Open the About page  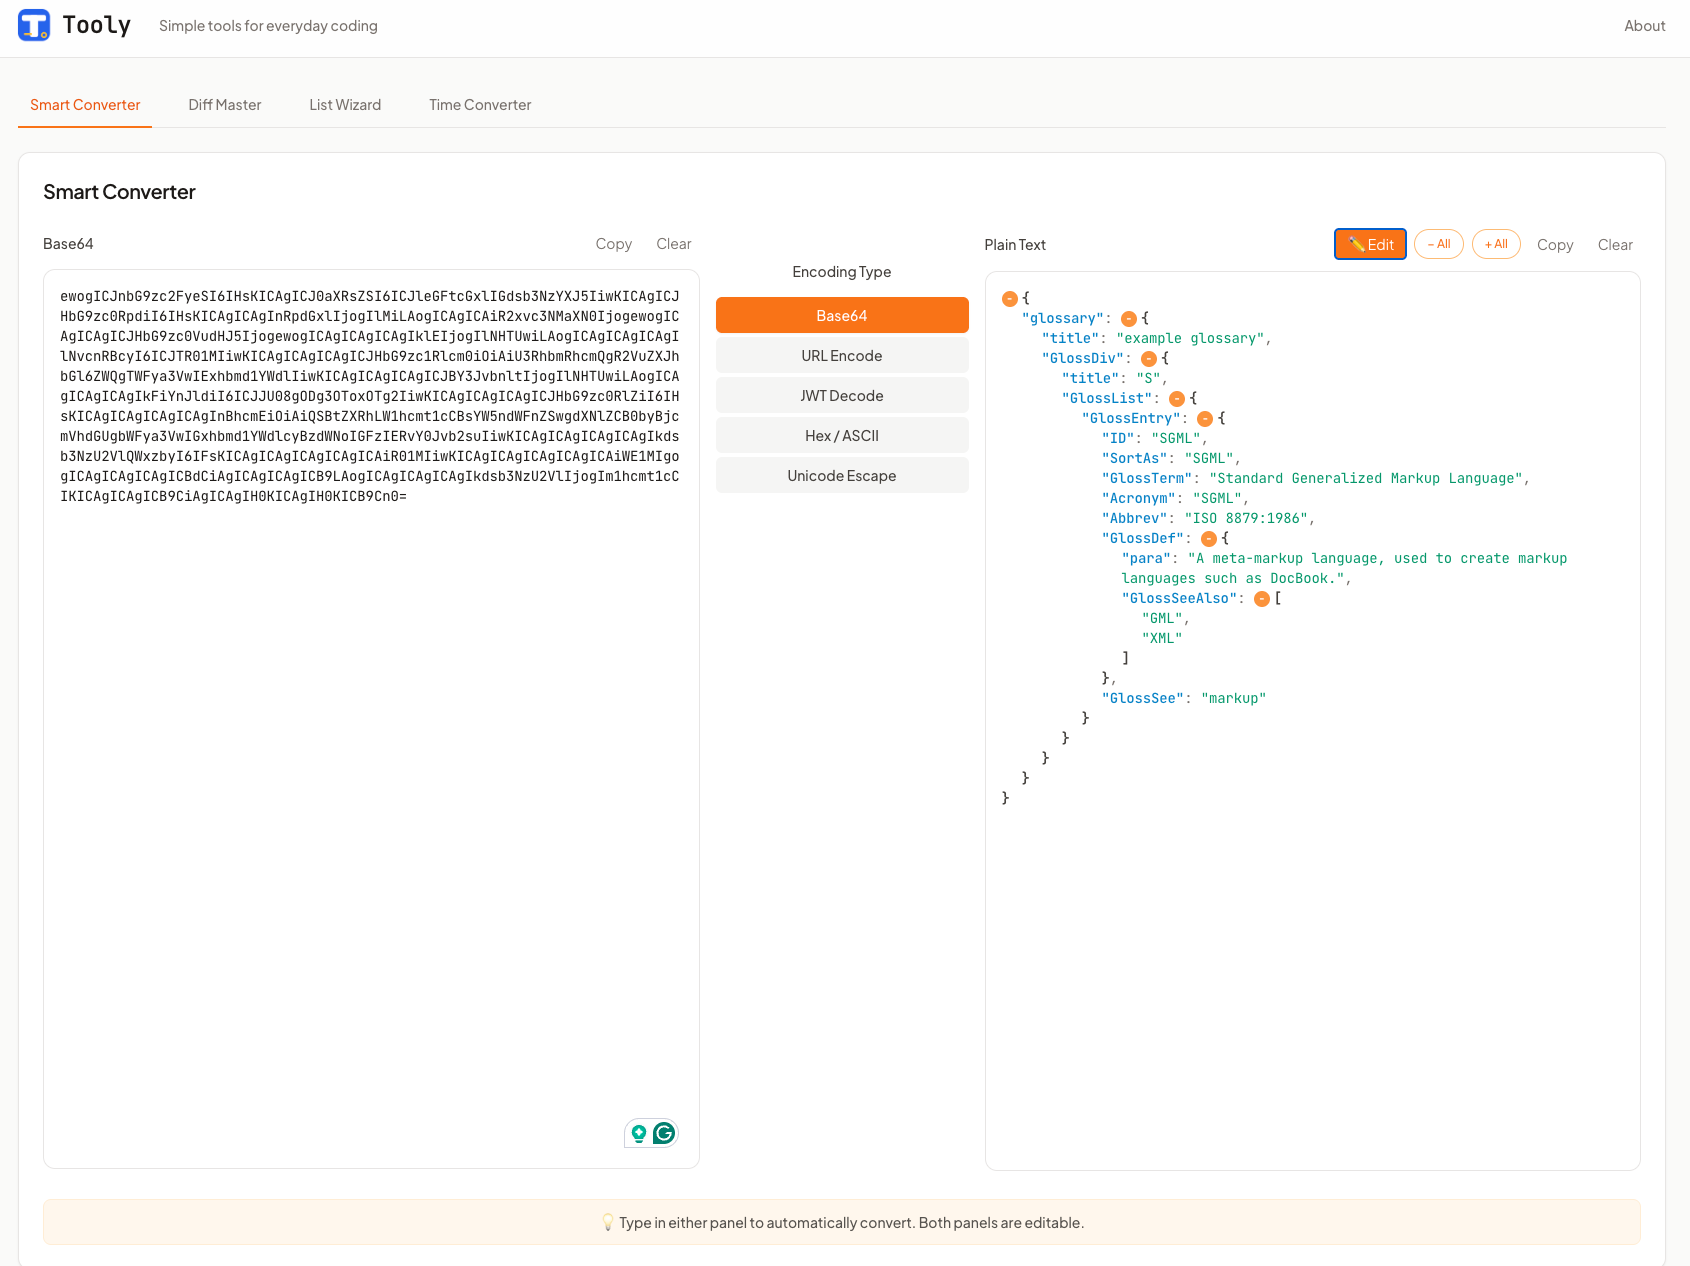1644,26
